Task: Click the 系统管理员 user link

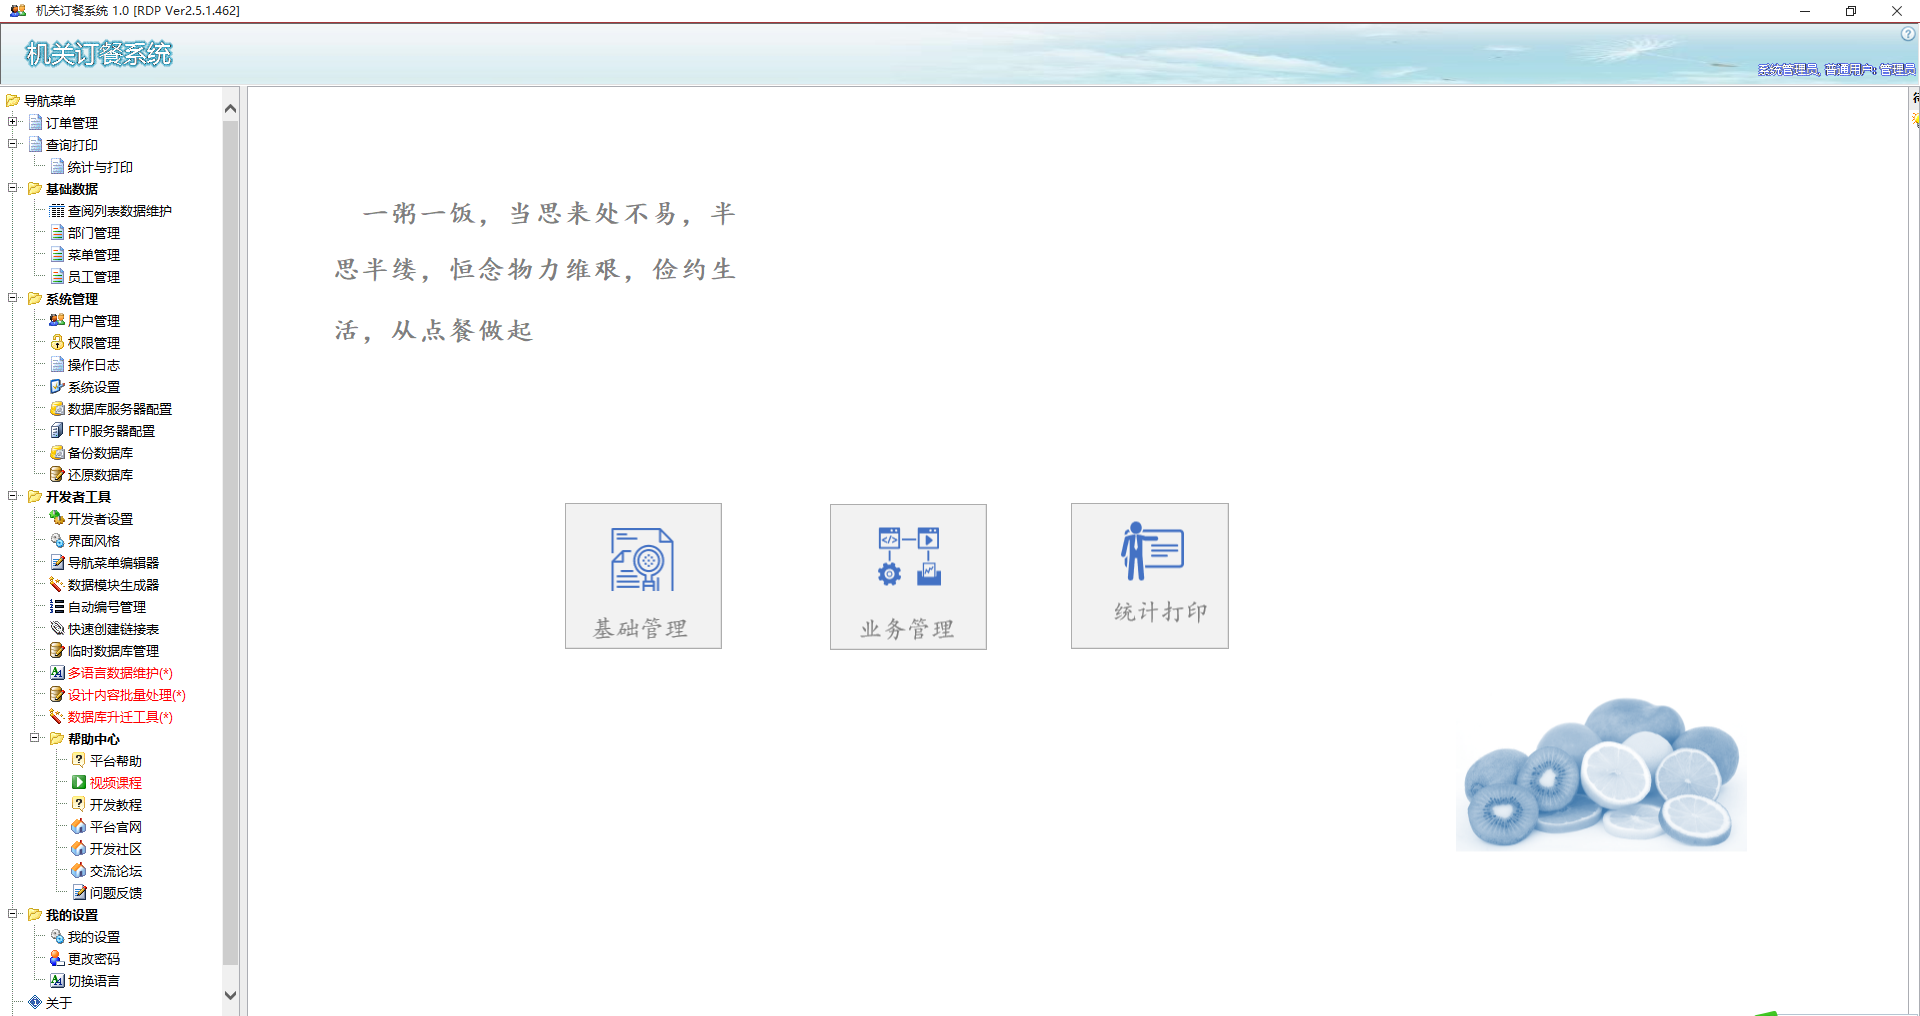Action: coord(1788,69)
